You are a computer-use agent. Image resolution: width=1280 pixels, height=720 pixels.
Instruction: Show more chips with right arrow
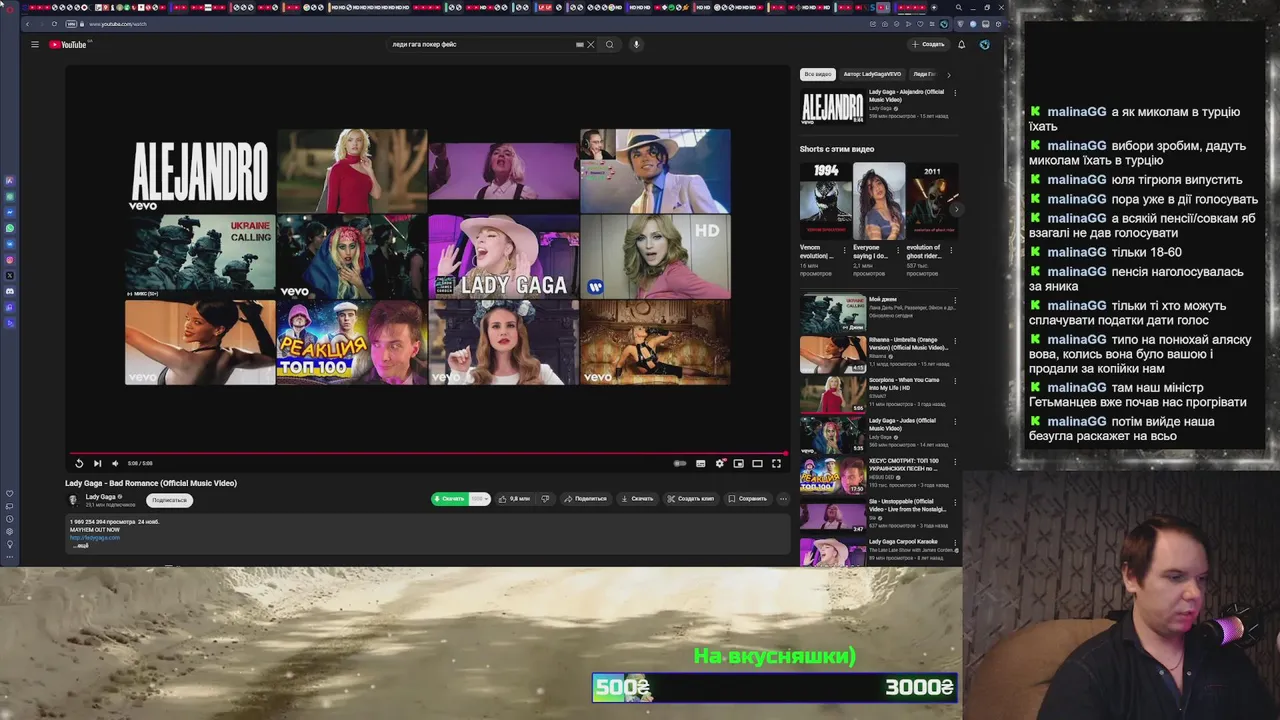pos(948,74)
